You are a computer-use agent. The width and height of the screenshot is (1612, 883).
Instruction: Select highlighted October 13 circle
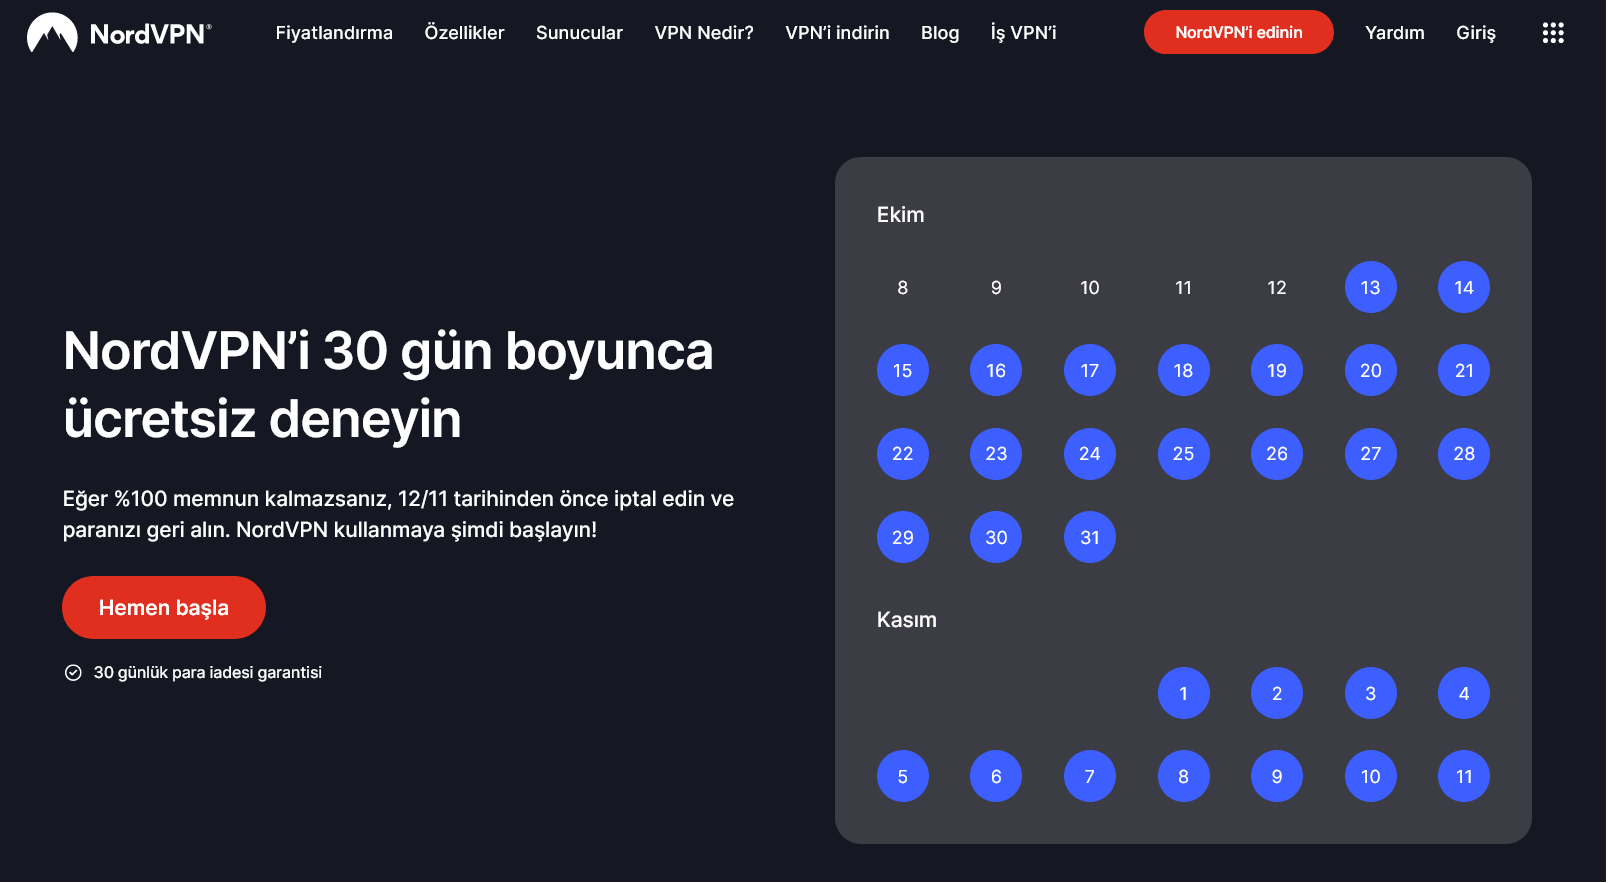pyautogui.click(x=1370, y=288)
